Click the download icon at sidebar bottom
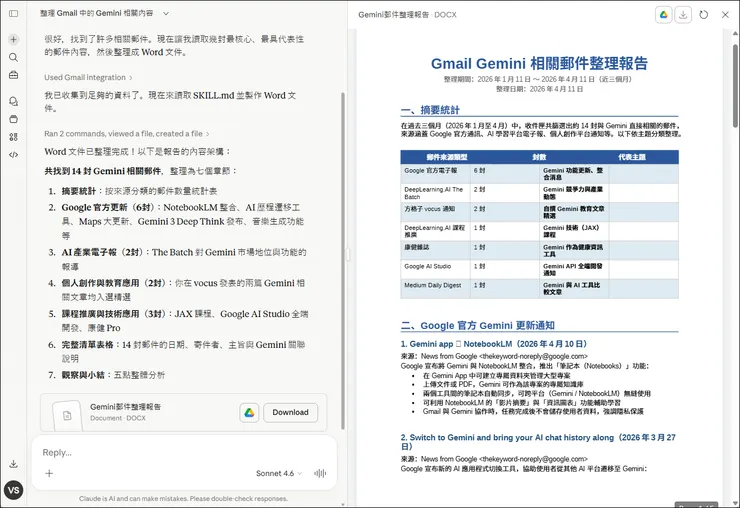 [14, 464]
